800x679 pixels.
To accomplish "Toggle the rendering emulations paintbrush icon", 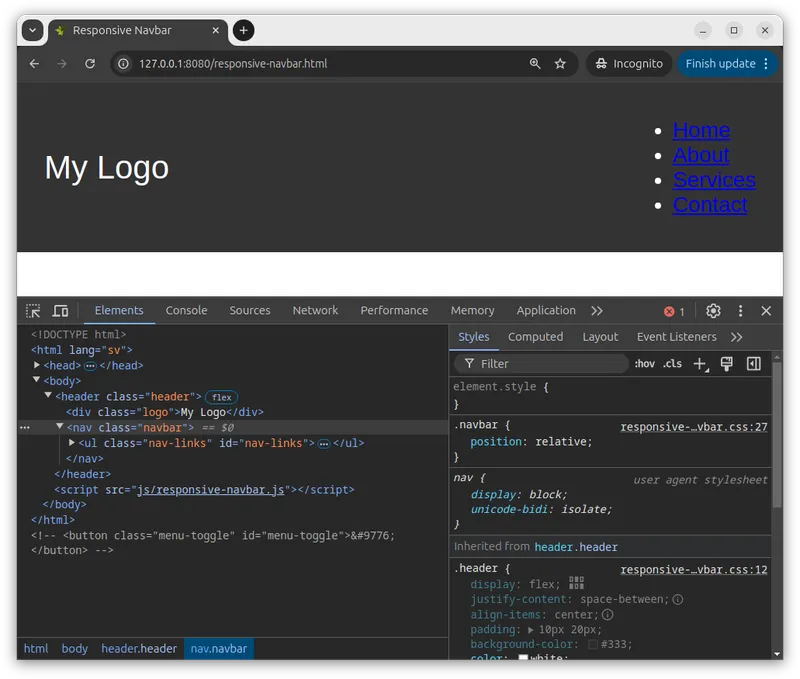I will [x=727, y=364].
